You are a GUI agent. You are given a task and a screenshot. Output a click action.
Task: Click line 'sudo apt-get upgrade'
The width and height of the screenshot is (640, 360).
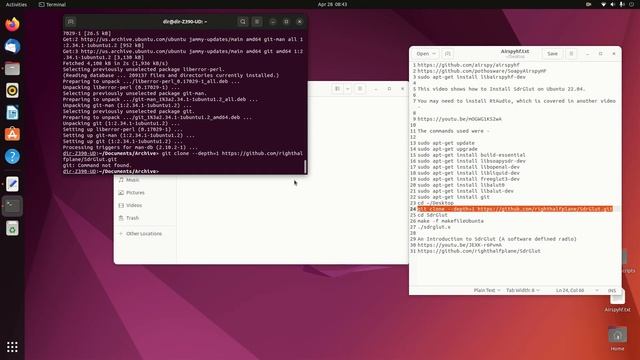pyautogui.click(x=447, y=149)
